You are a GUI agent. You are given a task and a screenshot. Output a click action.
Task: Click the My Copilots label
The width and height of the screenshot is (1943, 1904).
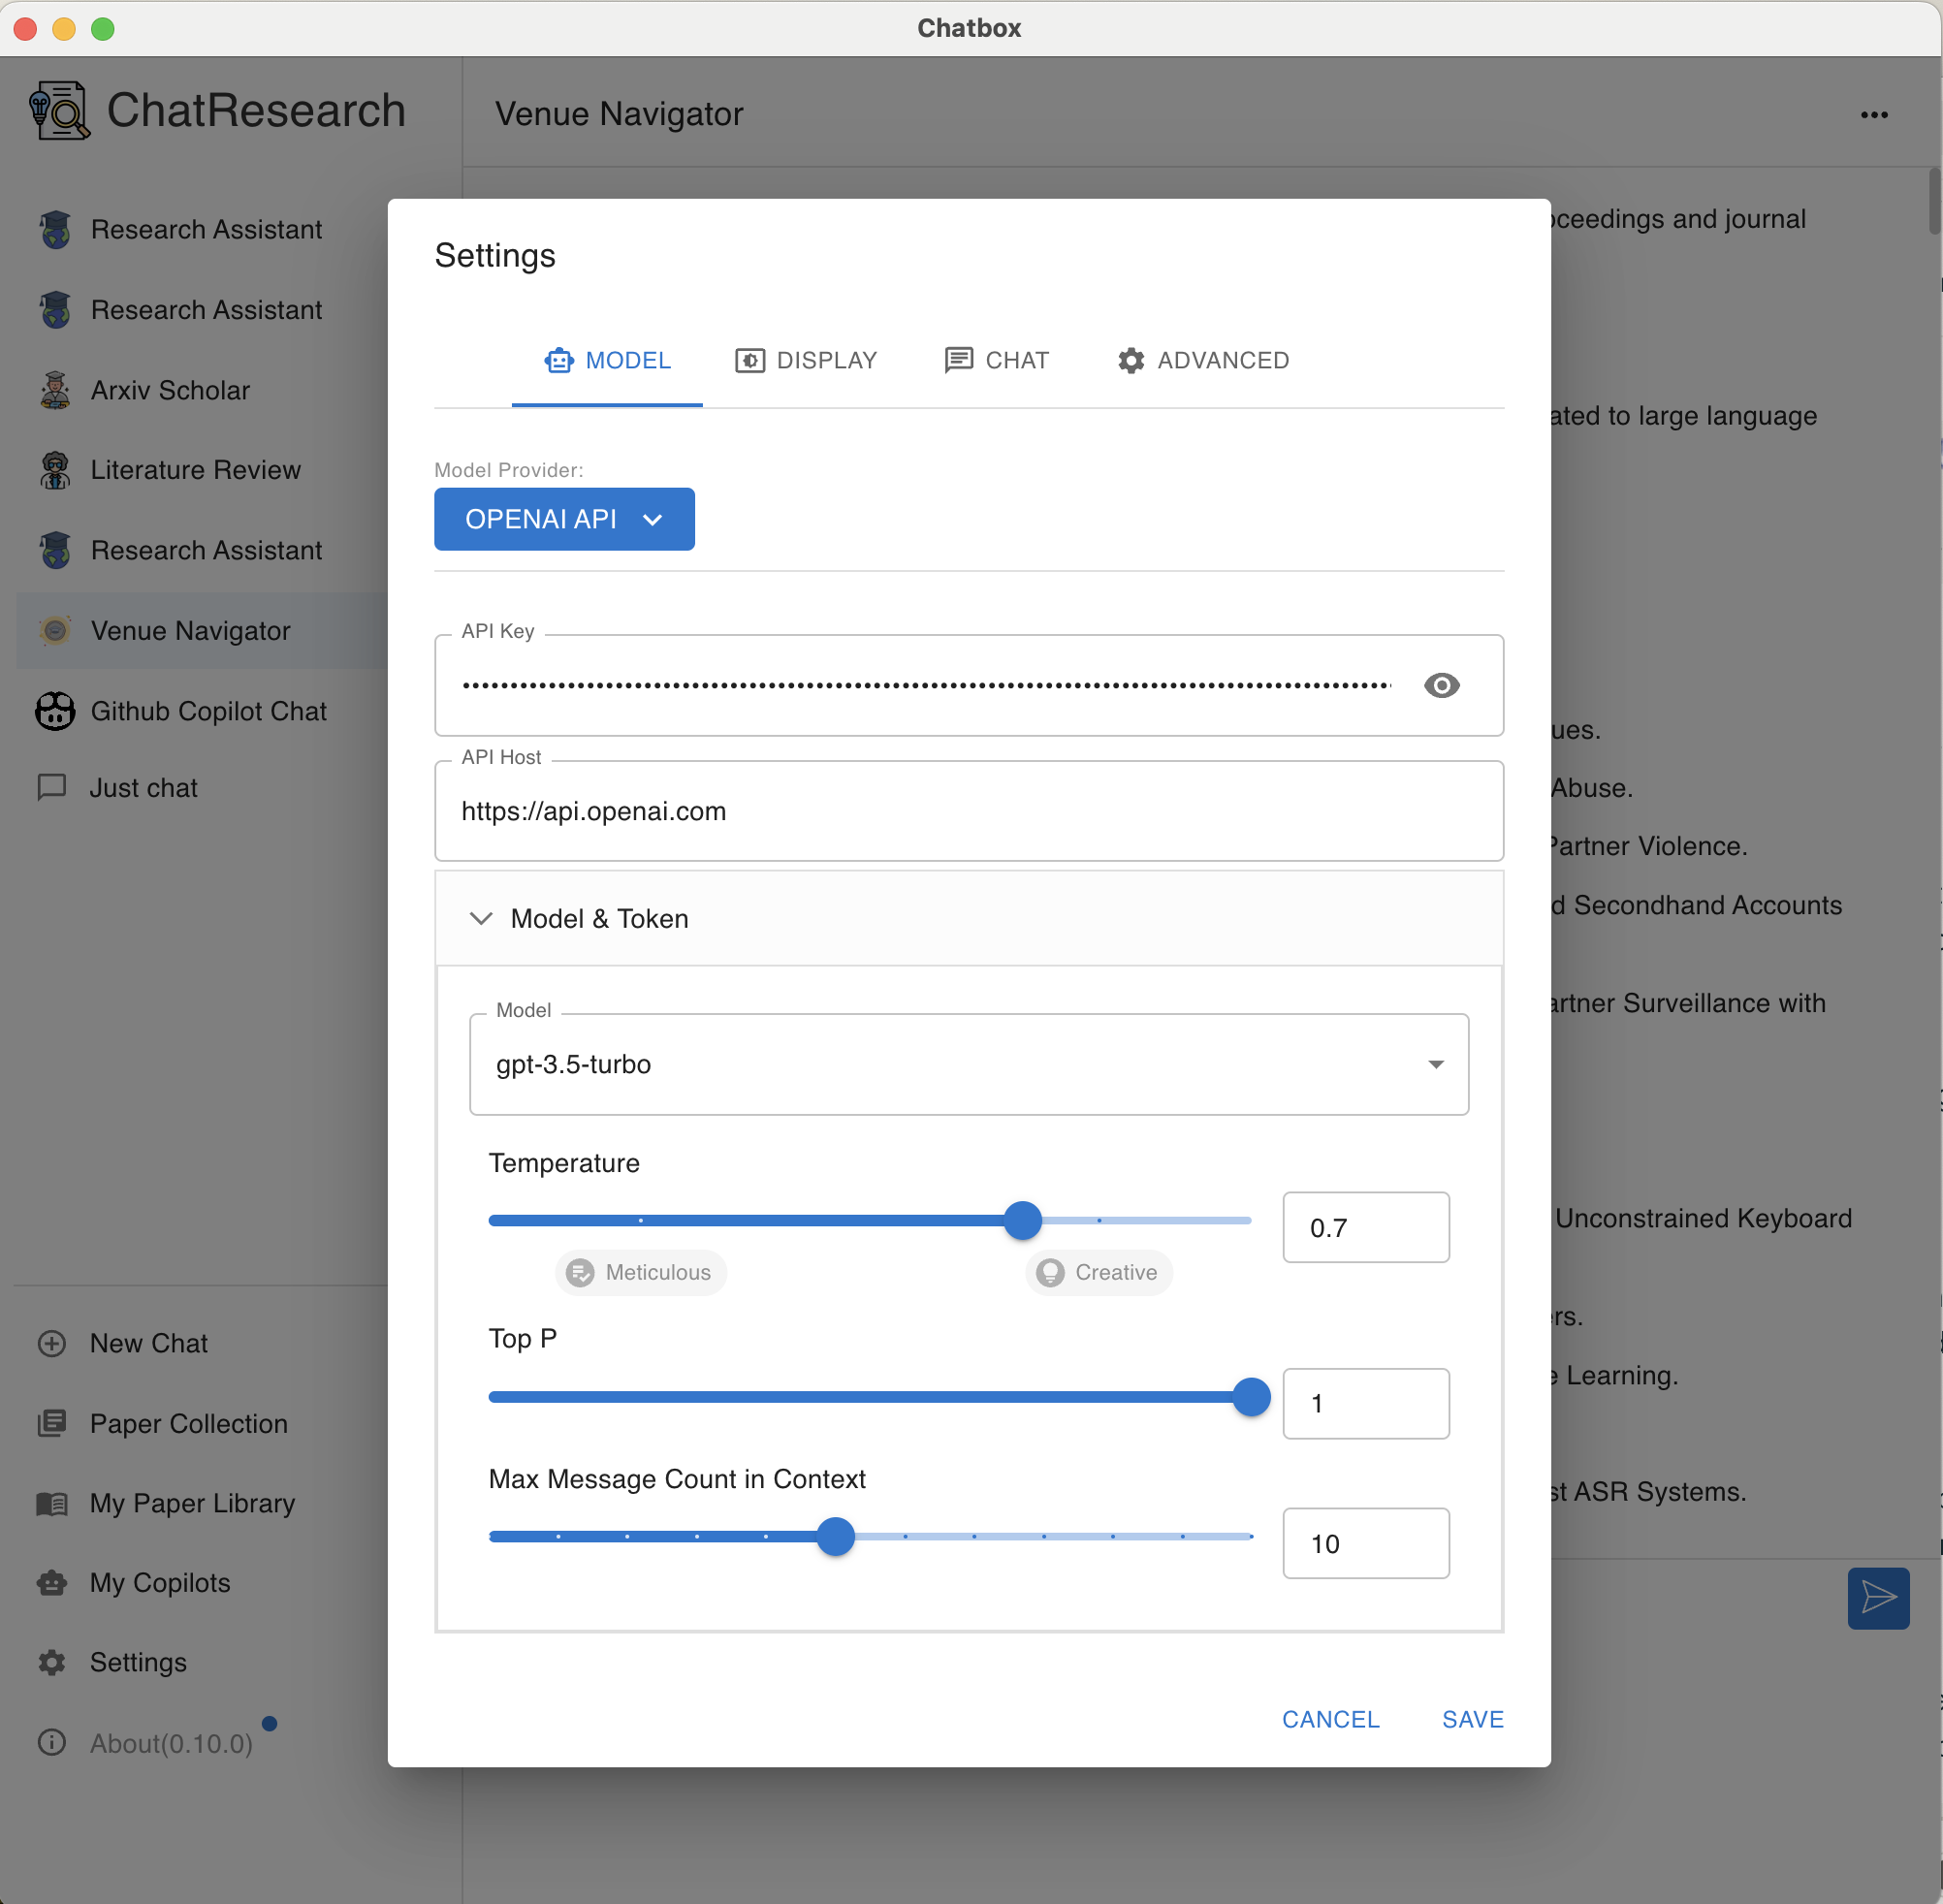tap(160, 1583)
